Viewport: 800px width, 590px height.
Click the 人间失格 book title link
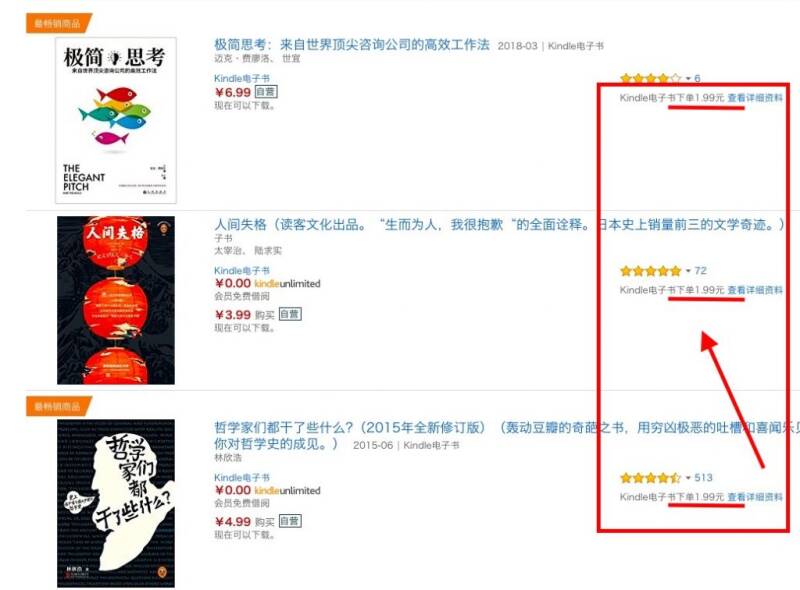coord(499,225)
